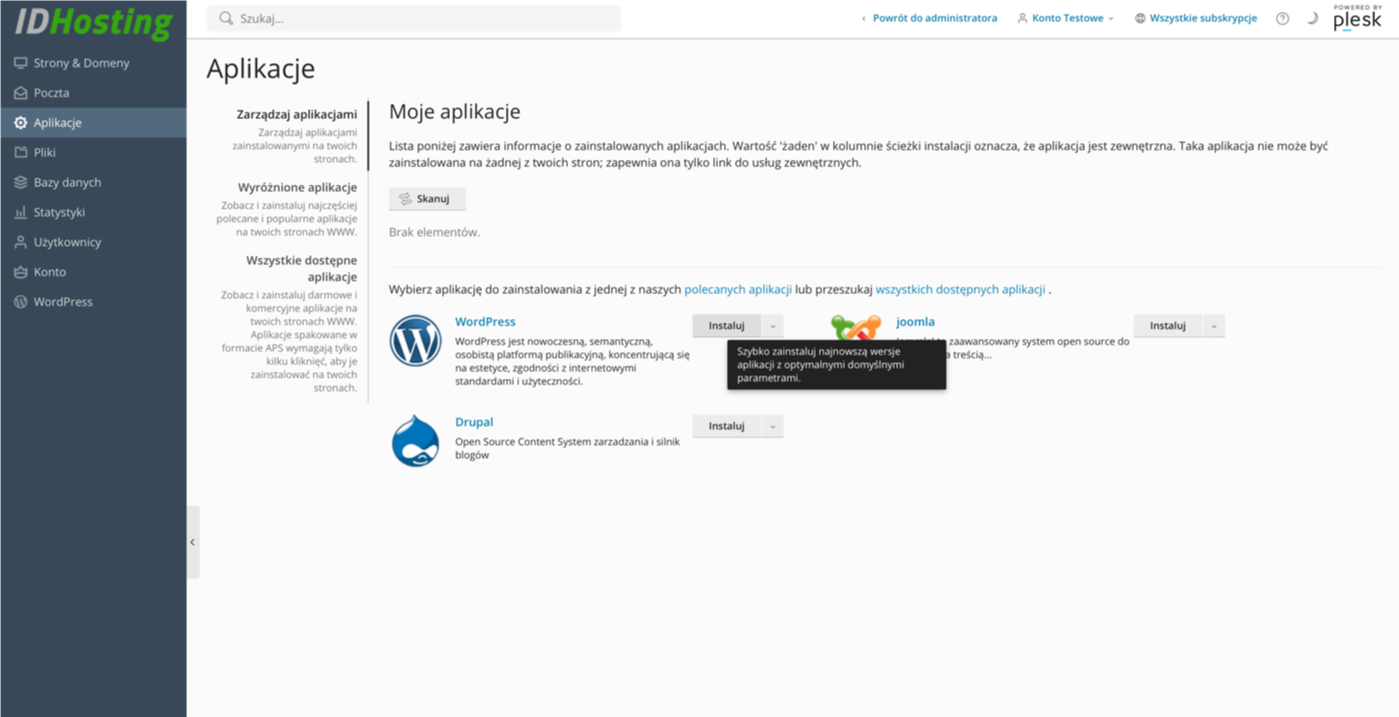This screenshot has height=717, width=1399.
Task: Click the user icon beside Konto Testowe
Action: [x=1023, y=18]
